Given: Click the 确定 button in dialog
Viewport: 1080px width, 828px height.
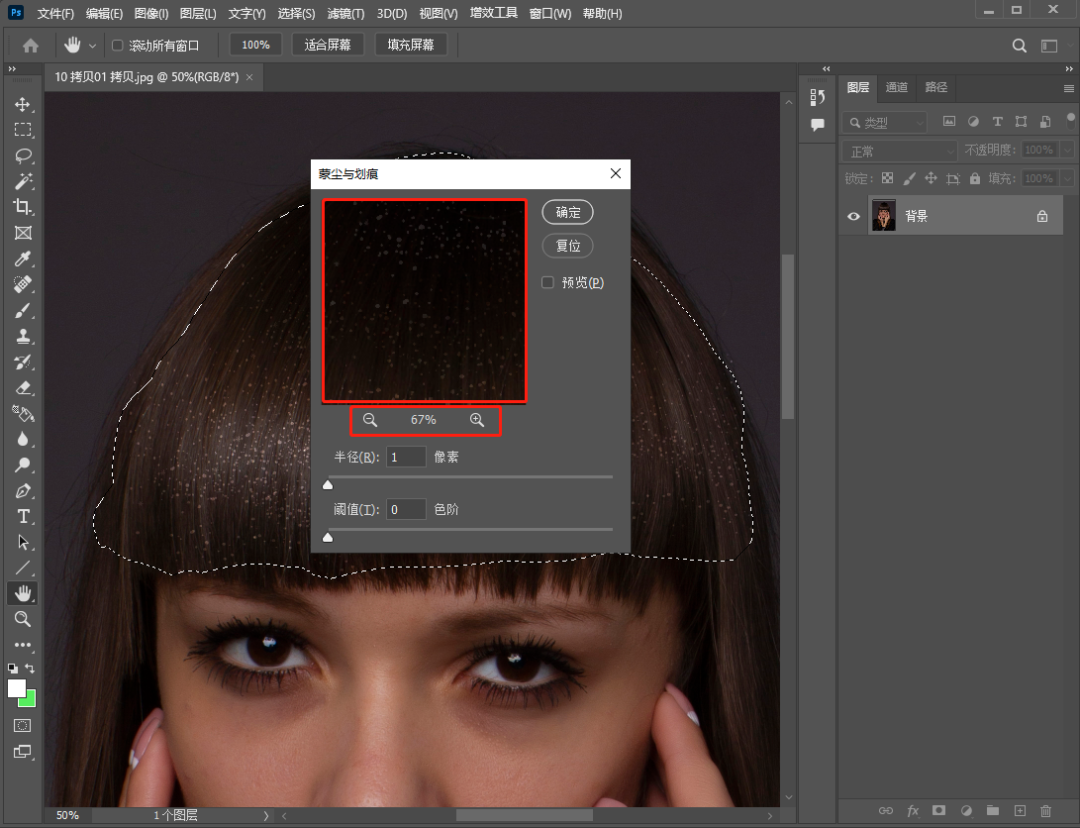Looking at the screenshot, I should 568,213.
